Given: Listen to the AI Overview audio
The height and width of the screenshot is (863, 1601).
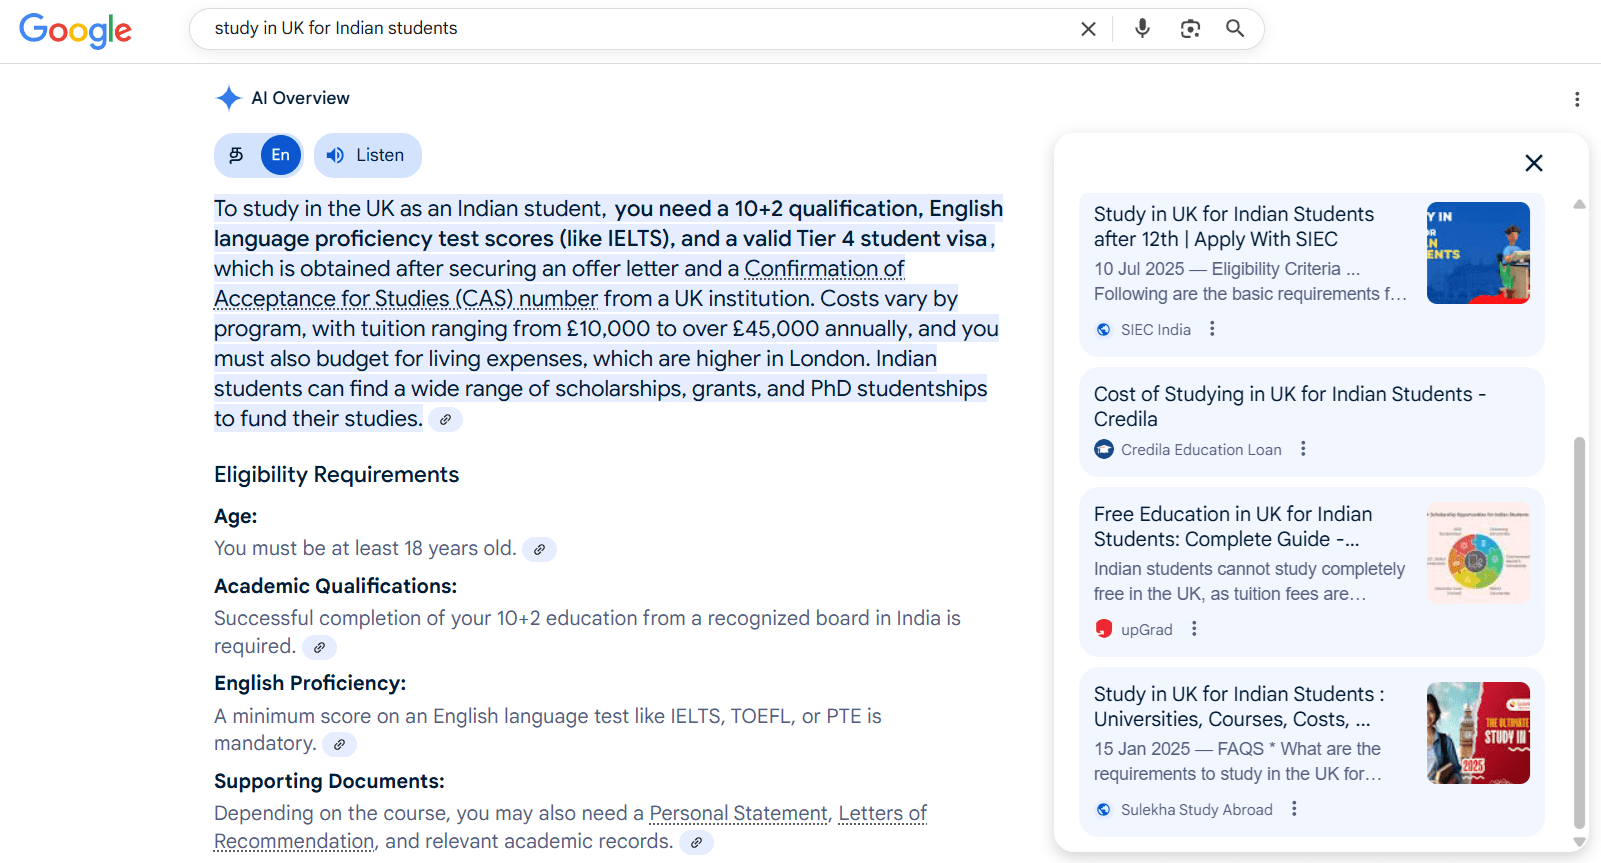Looking at the screenshot, I should coord(367,155).
